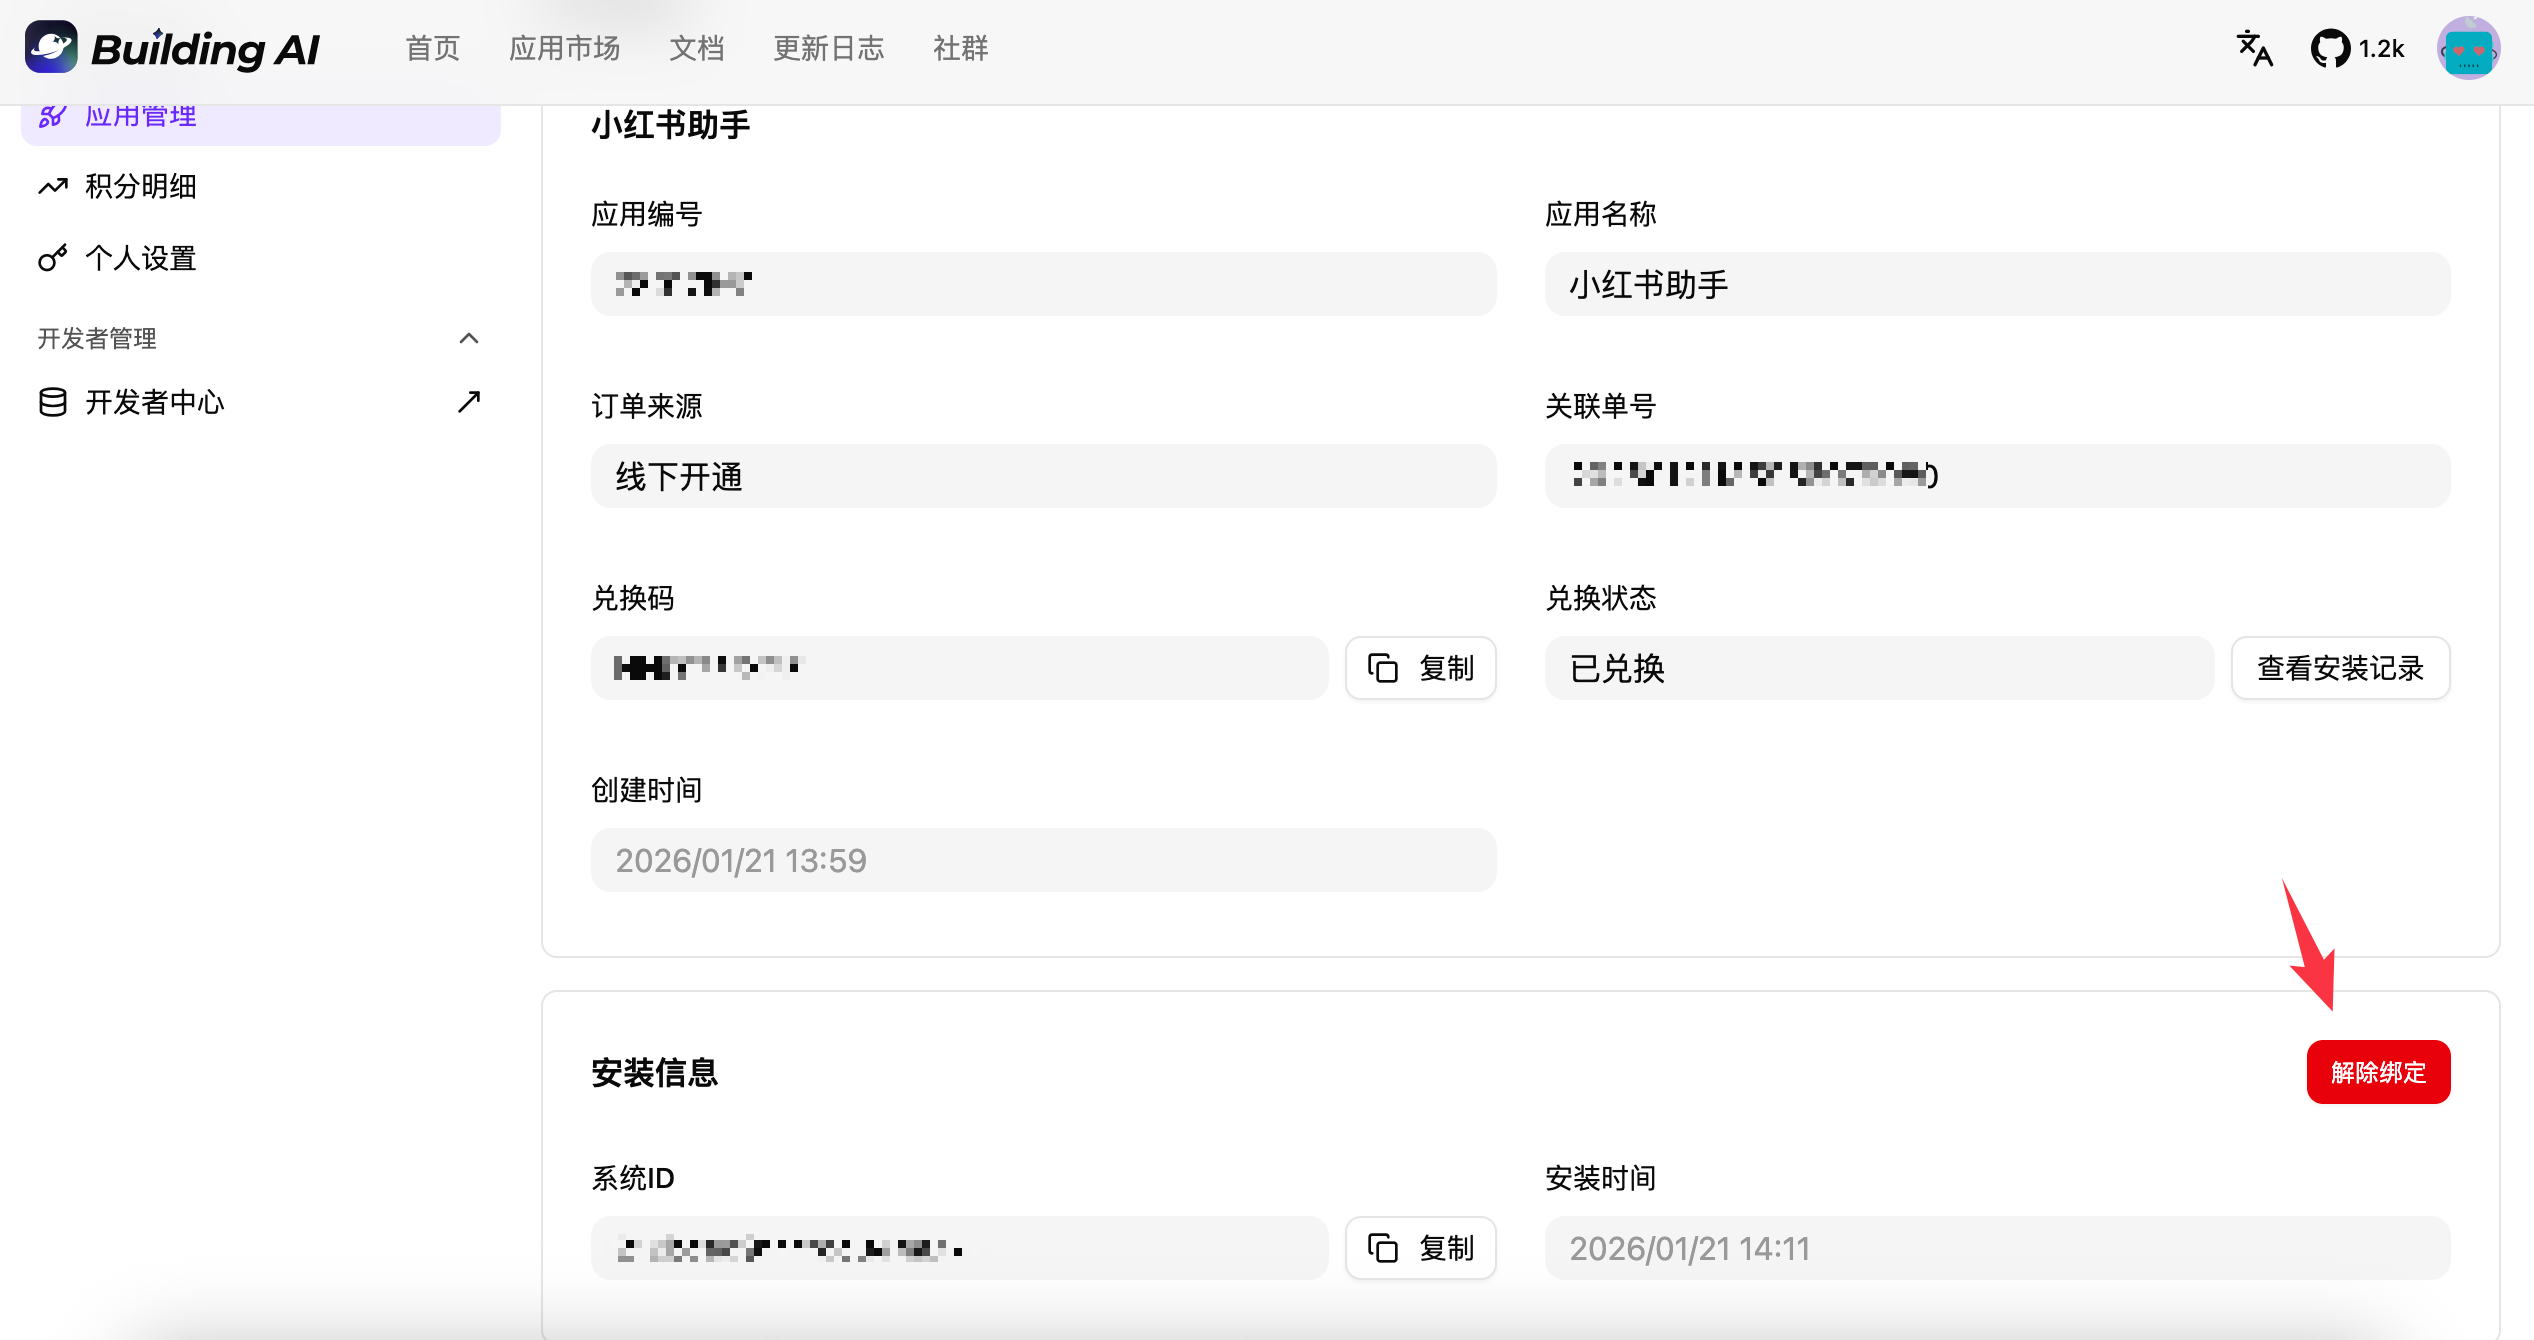Click the 积分明细 trend chart icon
The height and width of the screenshot is (1340, 2534).
52,186
